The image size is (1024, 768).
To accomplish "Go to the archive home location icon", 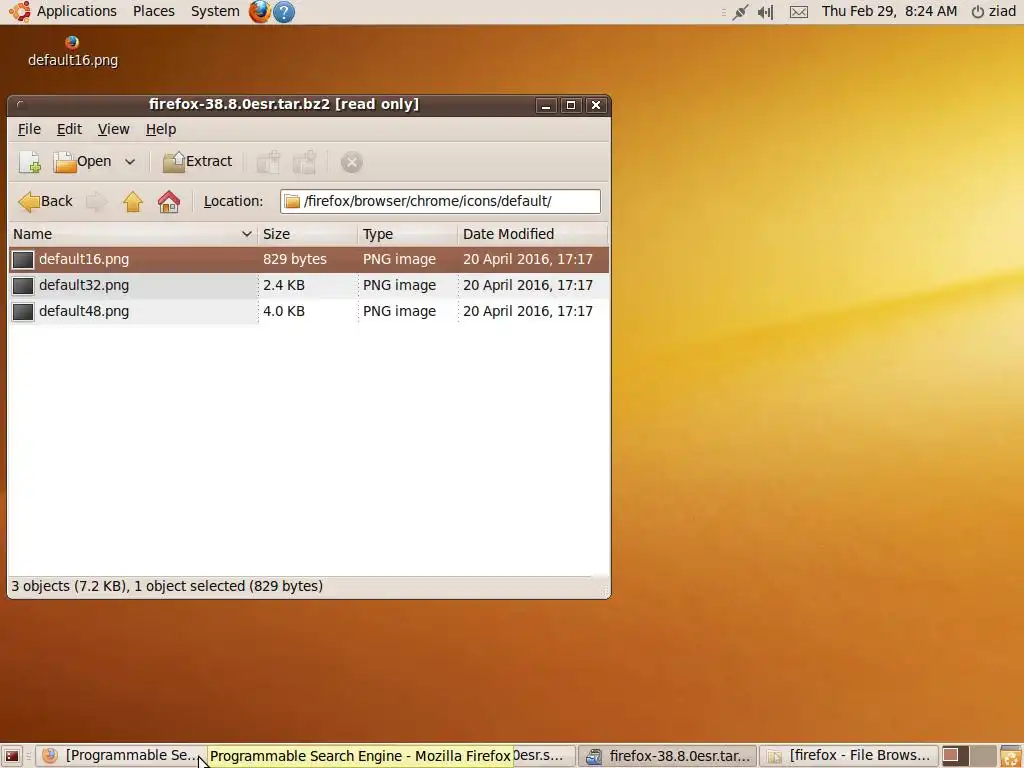I will (x=168, y=201).
